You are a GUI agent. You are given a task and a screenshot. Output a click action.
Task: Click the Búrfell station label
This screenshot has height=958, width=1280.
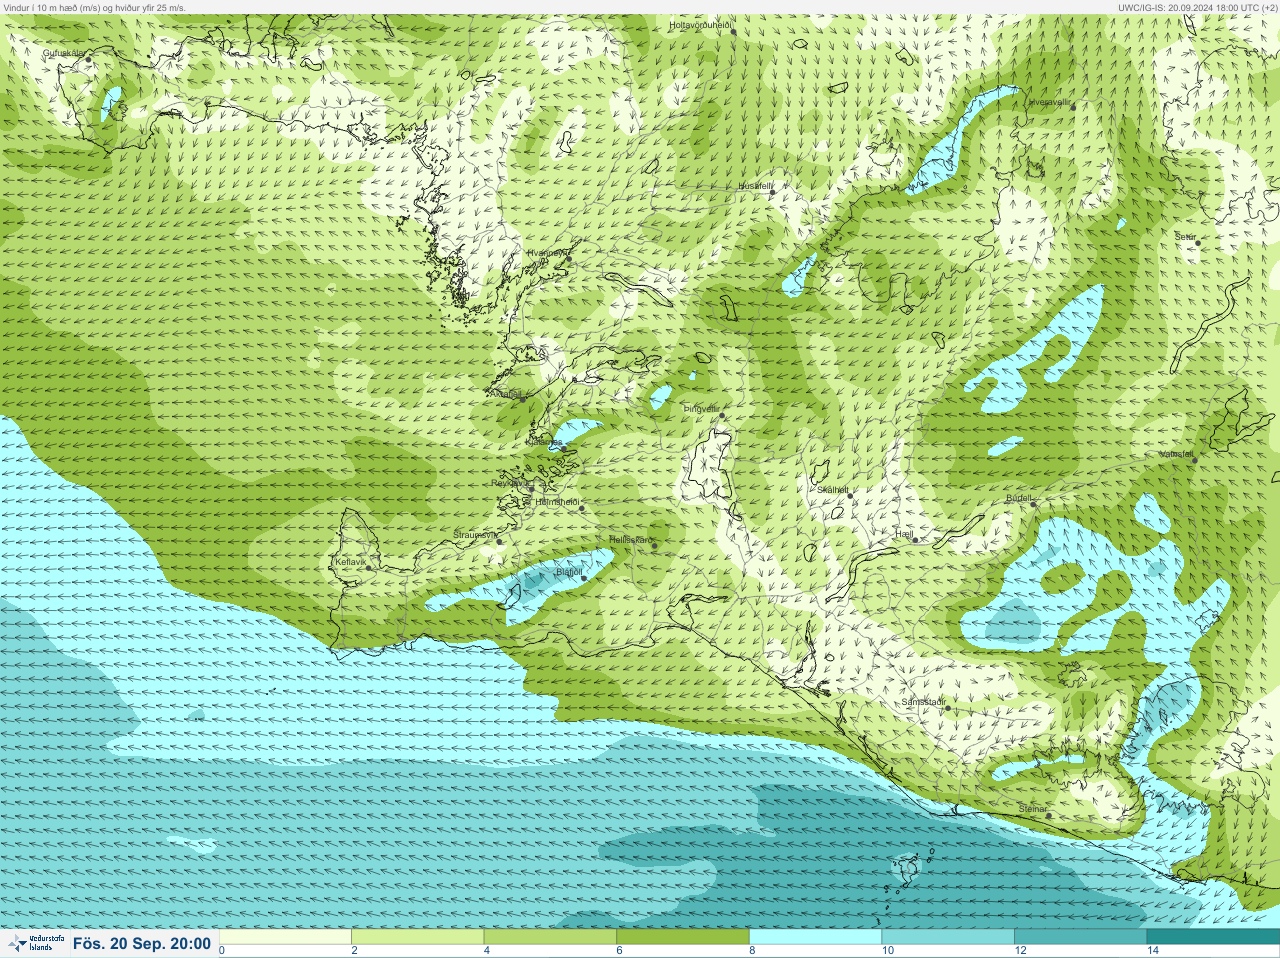pyautogui.click(x=1019, y=498)
